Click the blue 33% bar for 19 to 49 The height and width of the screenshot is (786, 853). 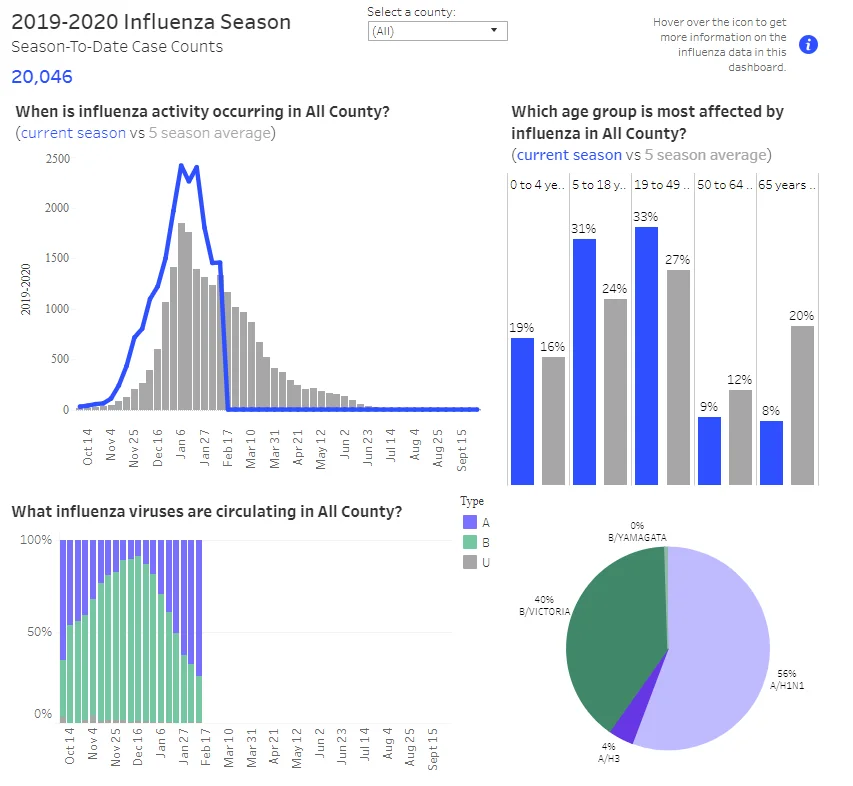646,356
